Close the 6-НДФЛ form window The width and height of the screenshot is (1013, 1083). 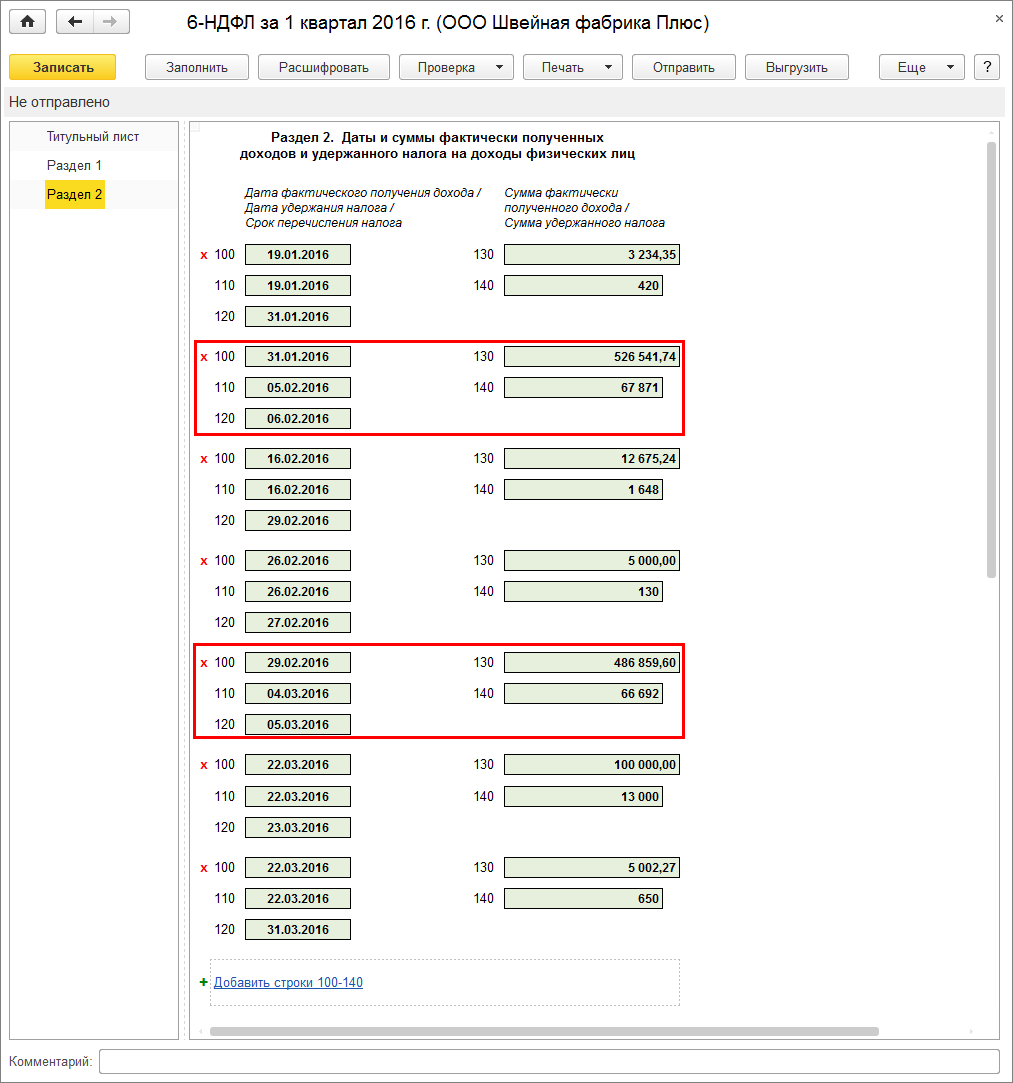point(999,19)
